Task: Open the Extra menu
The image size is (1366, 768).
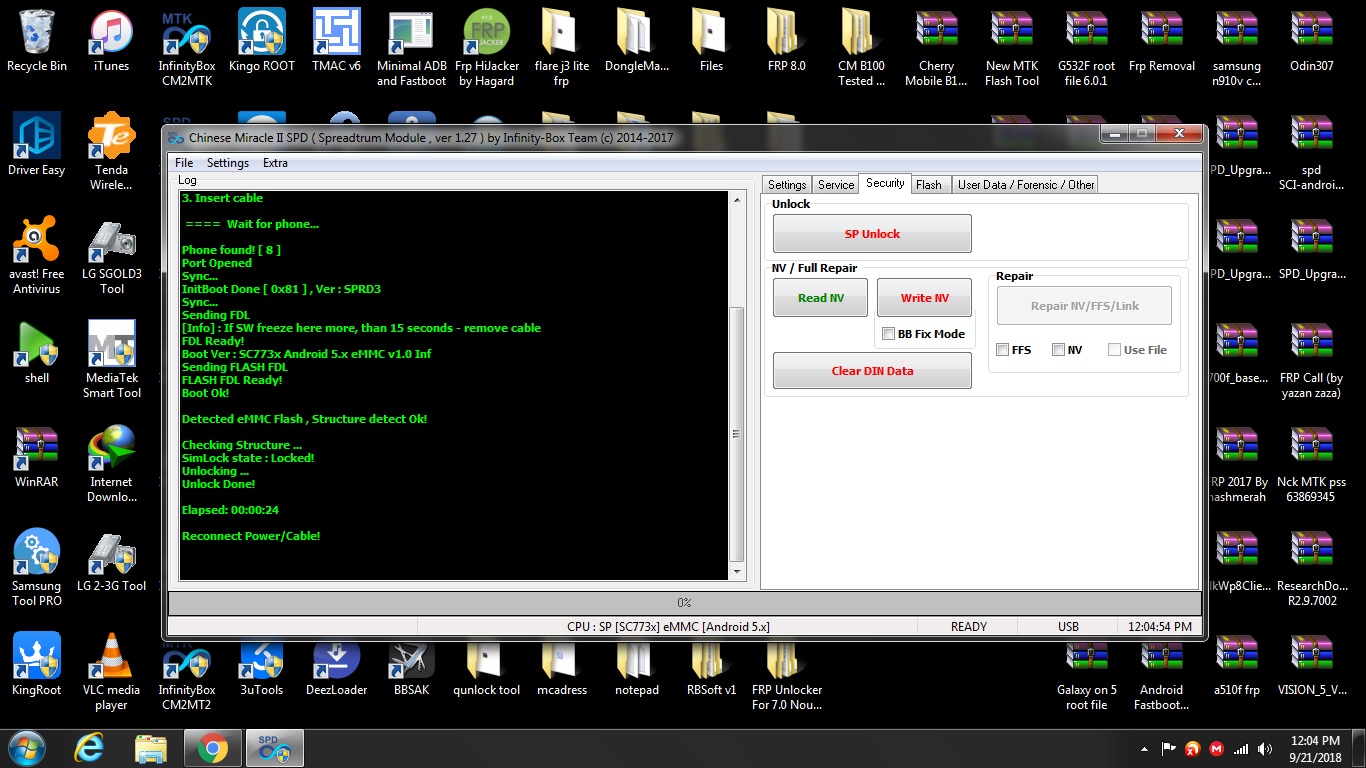Action: (275, 163)
